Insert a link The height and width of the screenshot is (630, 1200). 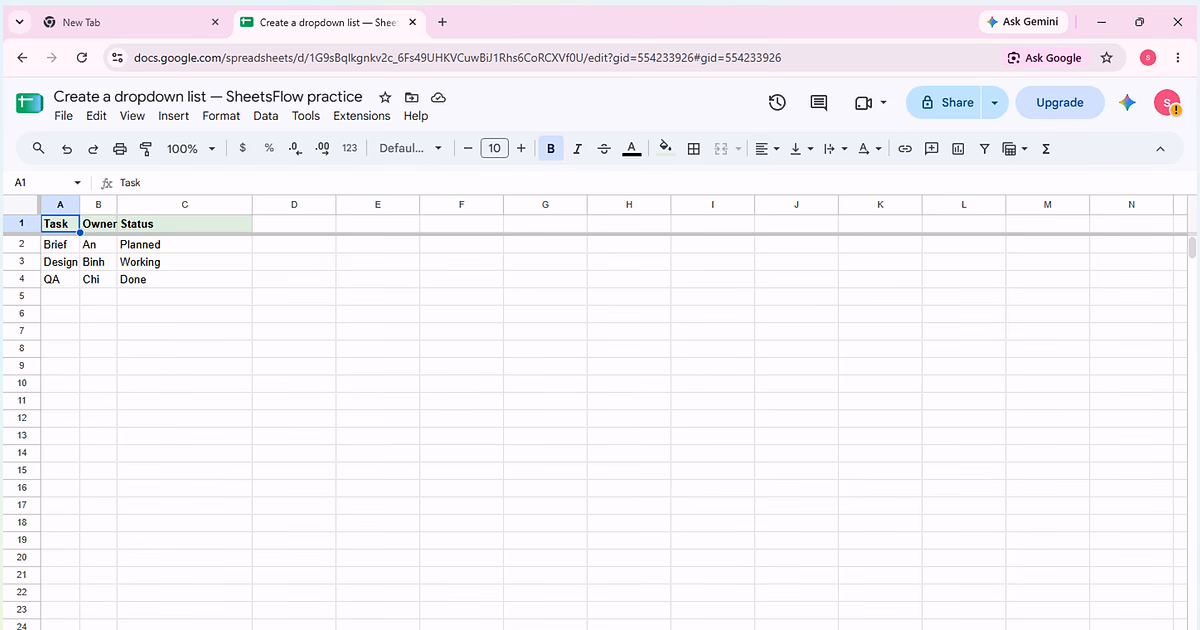pyautogui.click(x=905, y=148)
